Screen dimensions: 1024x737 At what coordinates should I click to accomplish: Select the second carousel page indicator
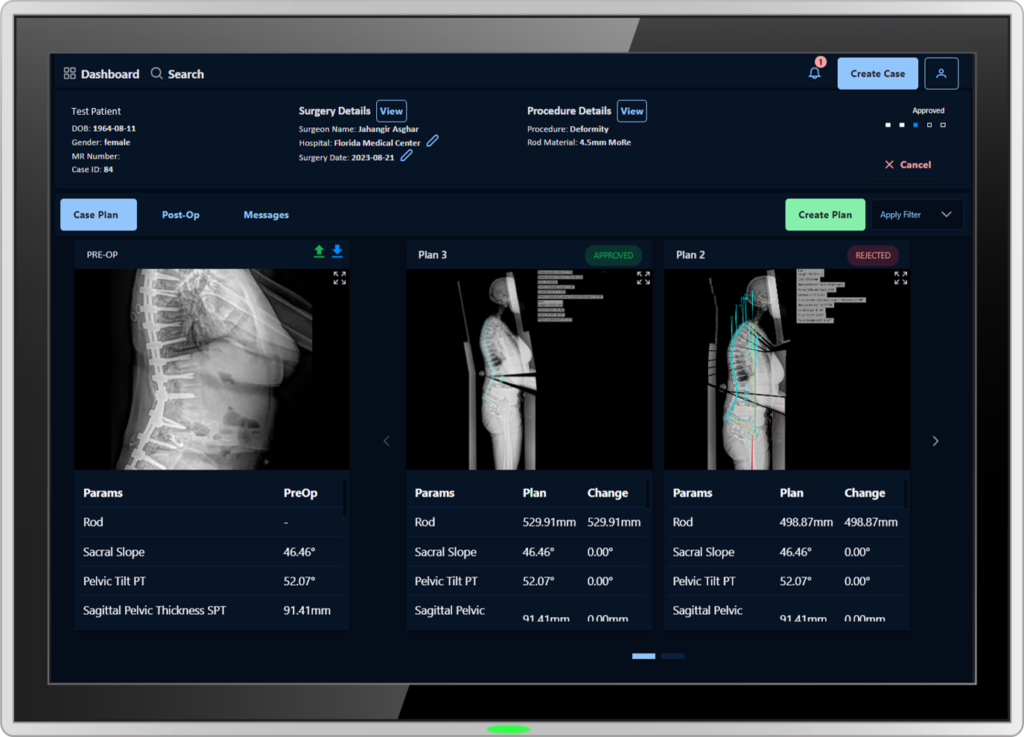click(x=673, y=656)
